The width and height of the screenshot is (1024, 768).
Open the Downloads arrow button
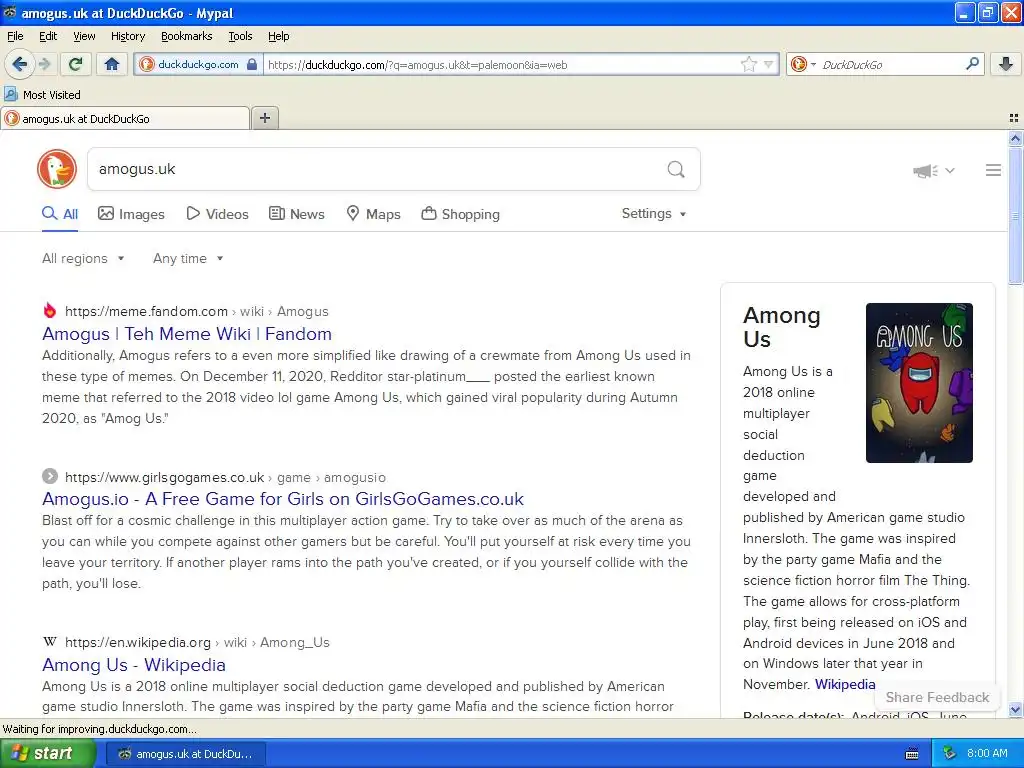pos(1006,64)
